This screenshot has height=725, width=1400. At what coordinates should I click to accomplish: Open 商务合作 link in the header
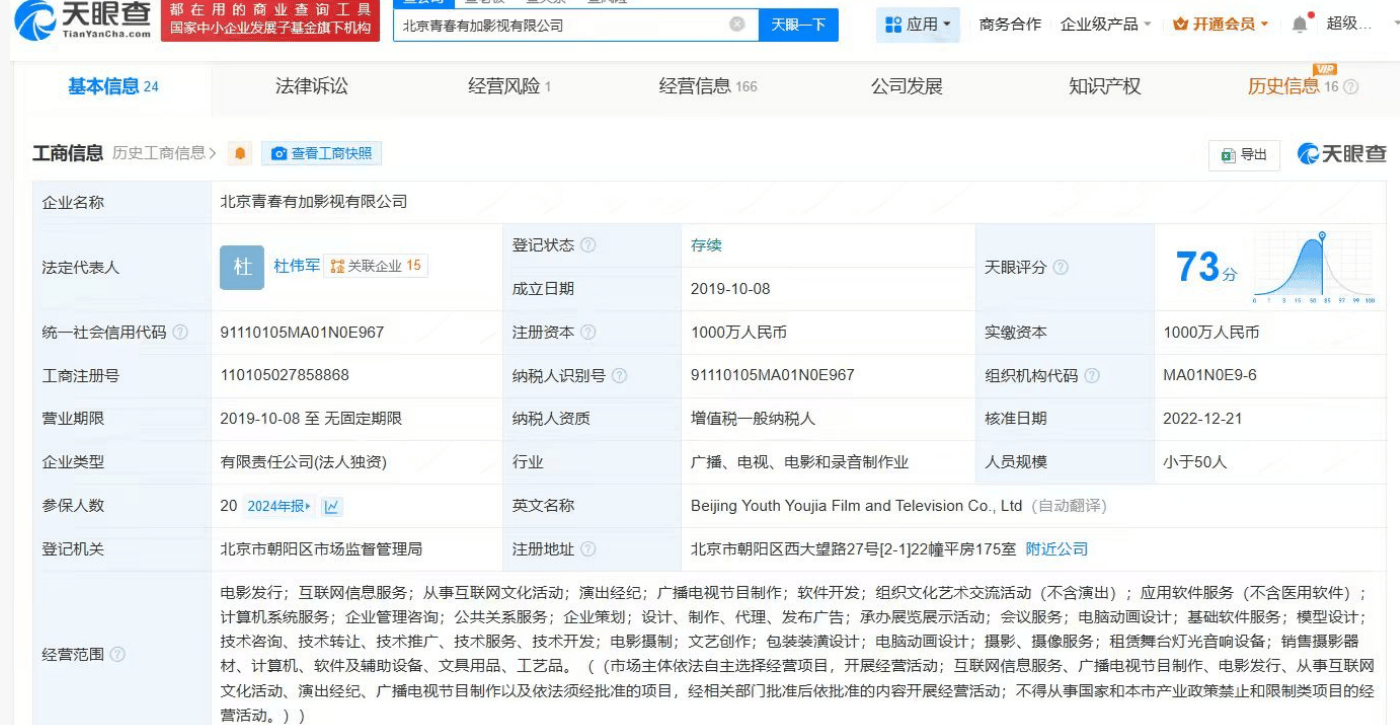coord(1010,24)
